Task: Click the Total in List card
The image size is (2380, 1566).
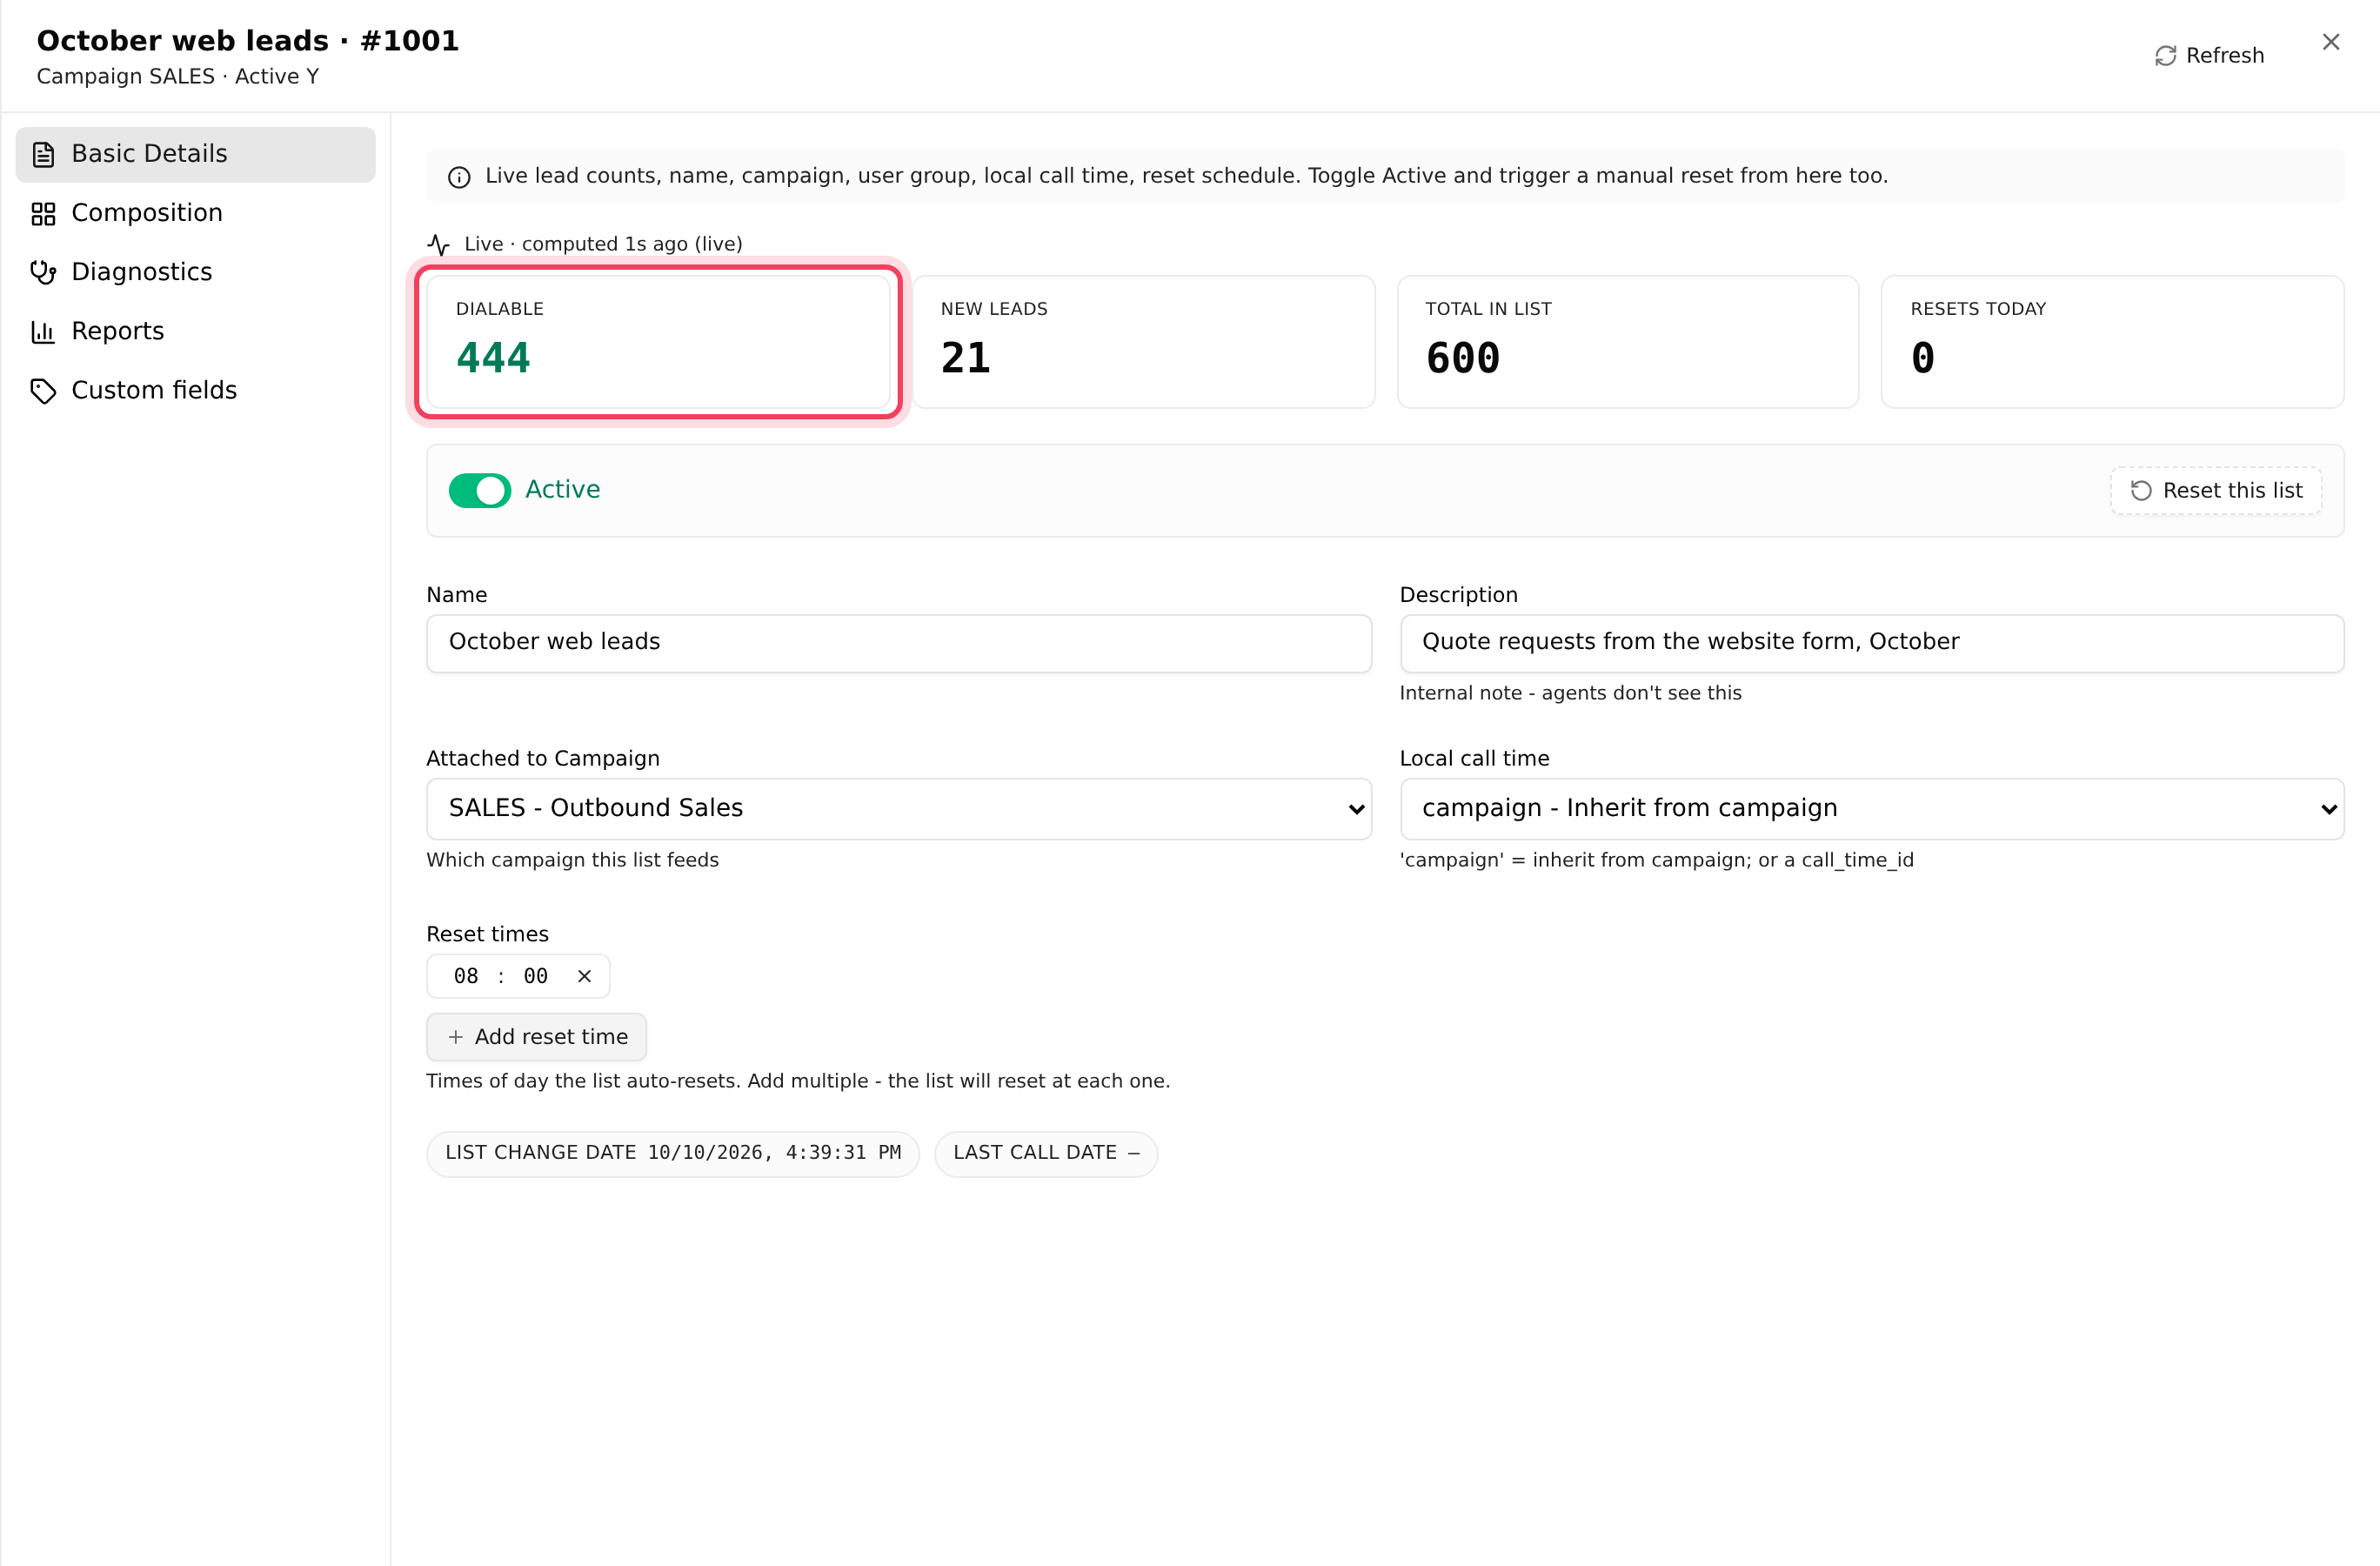Action: point(1628,342)
